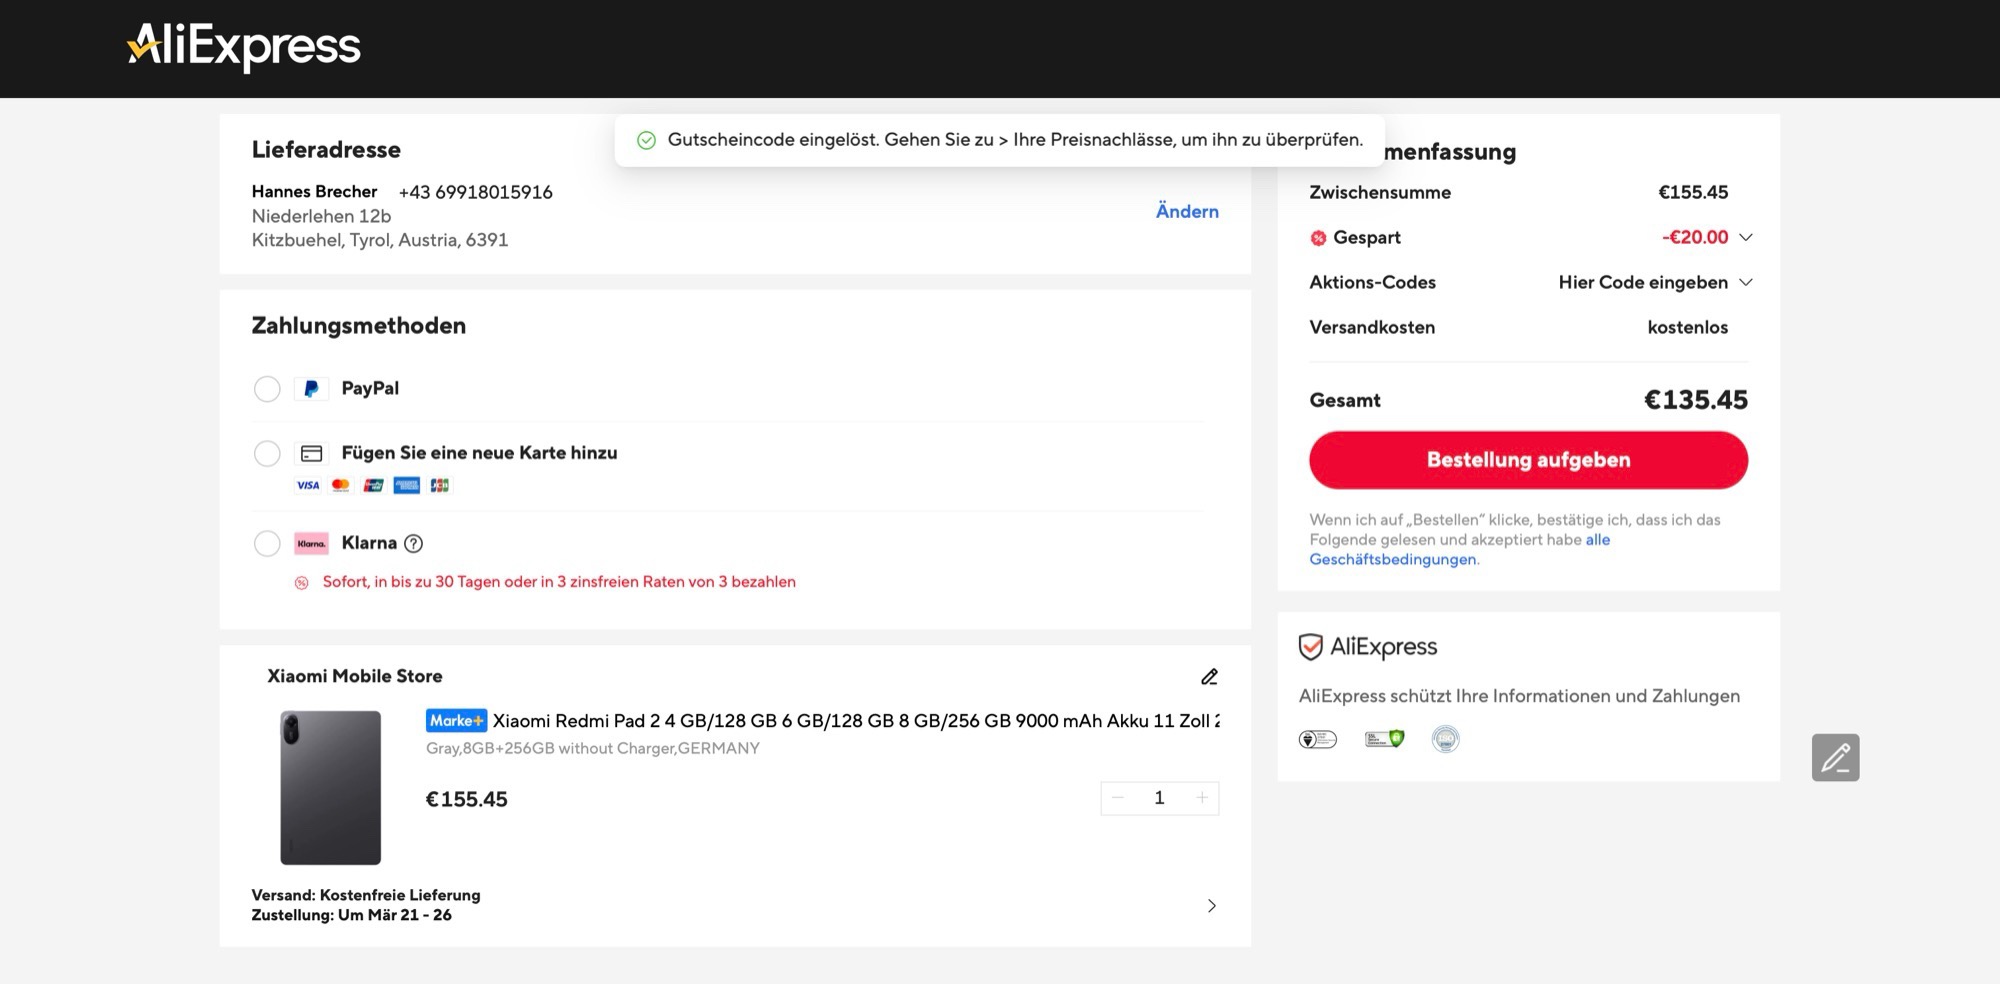The width and height of the screenshot is (2000, 984).
Task: Click the Marke+ badge
Action: tap(456, 721)
